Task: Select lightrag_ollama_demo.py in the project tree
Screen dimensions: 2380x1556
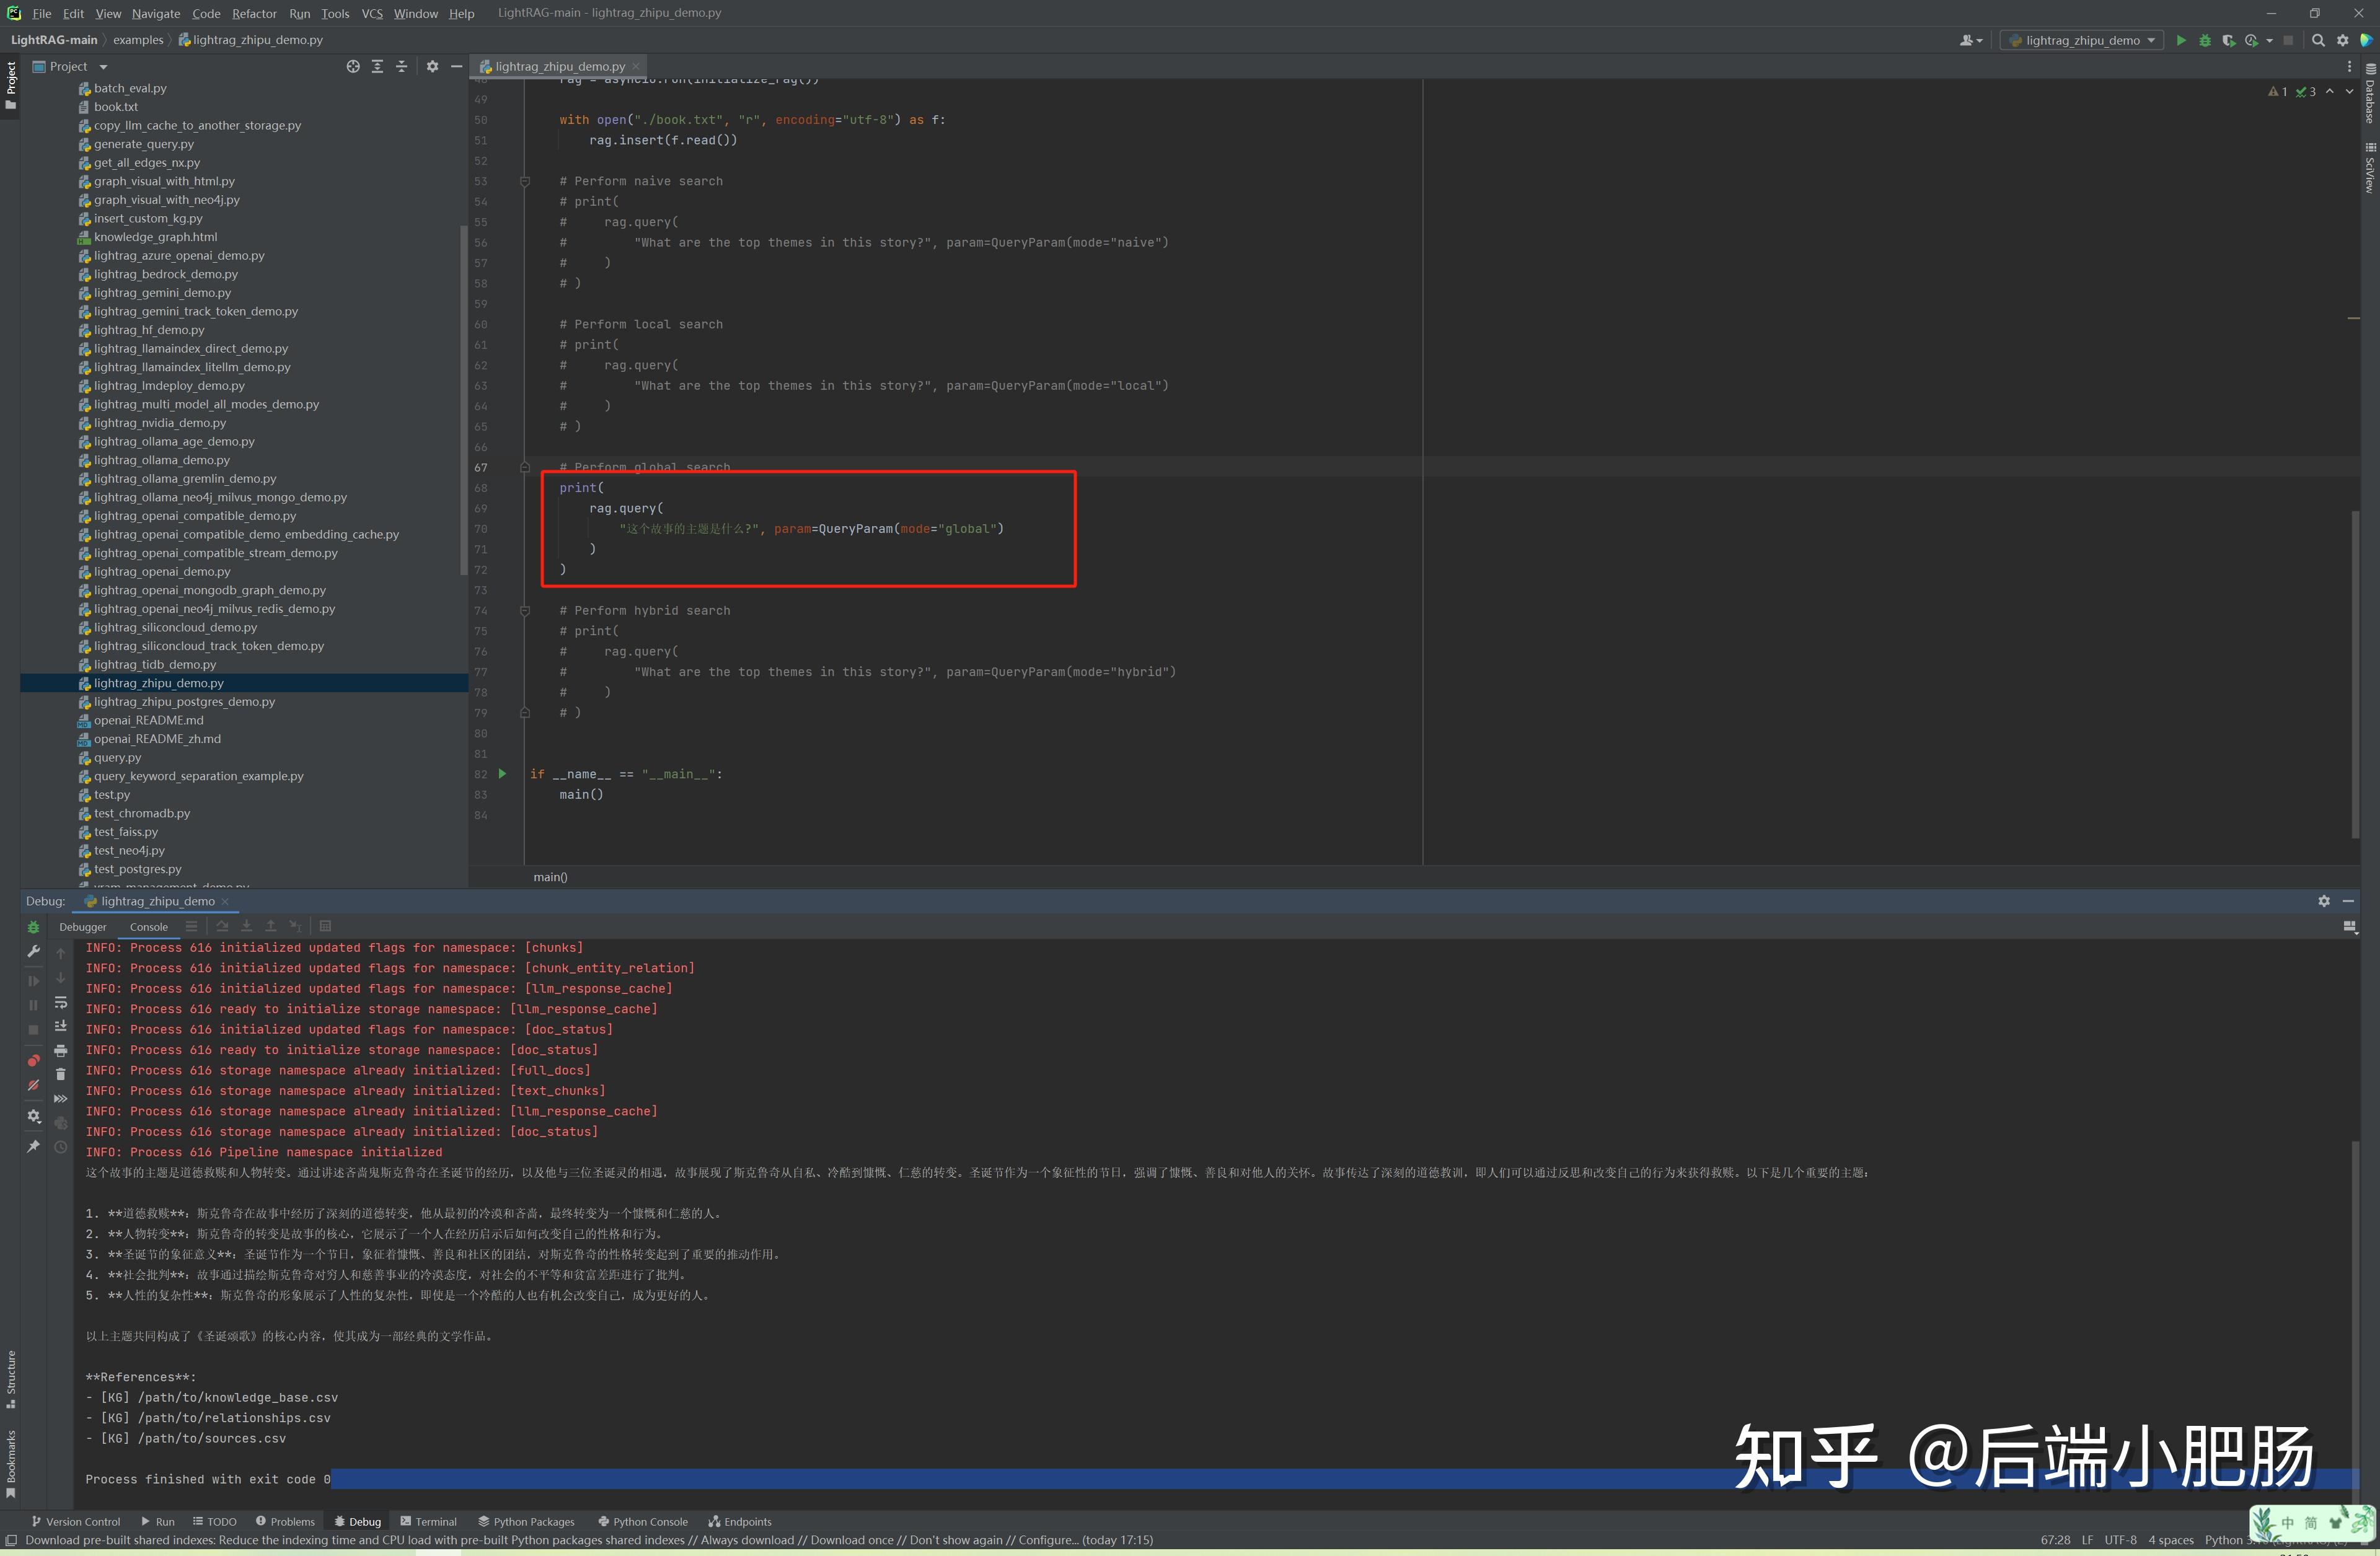Action: 162,460
